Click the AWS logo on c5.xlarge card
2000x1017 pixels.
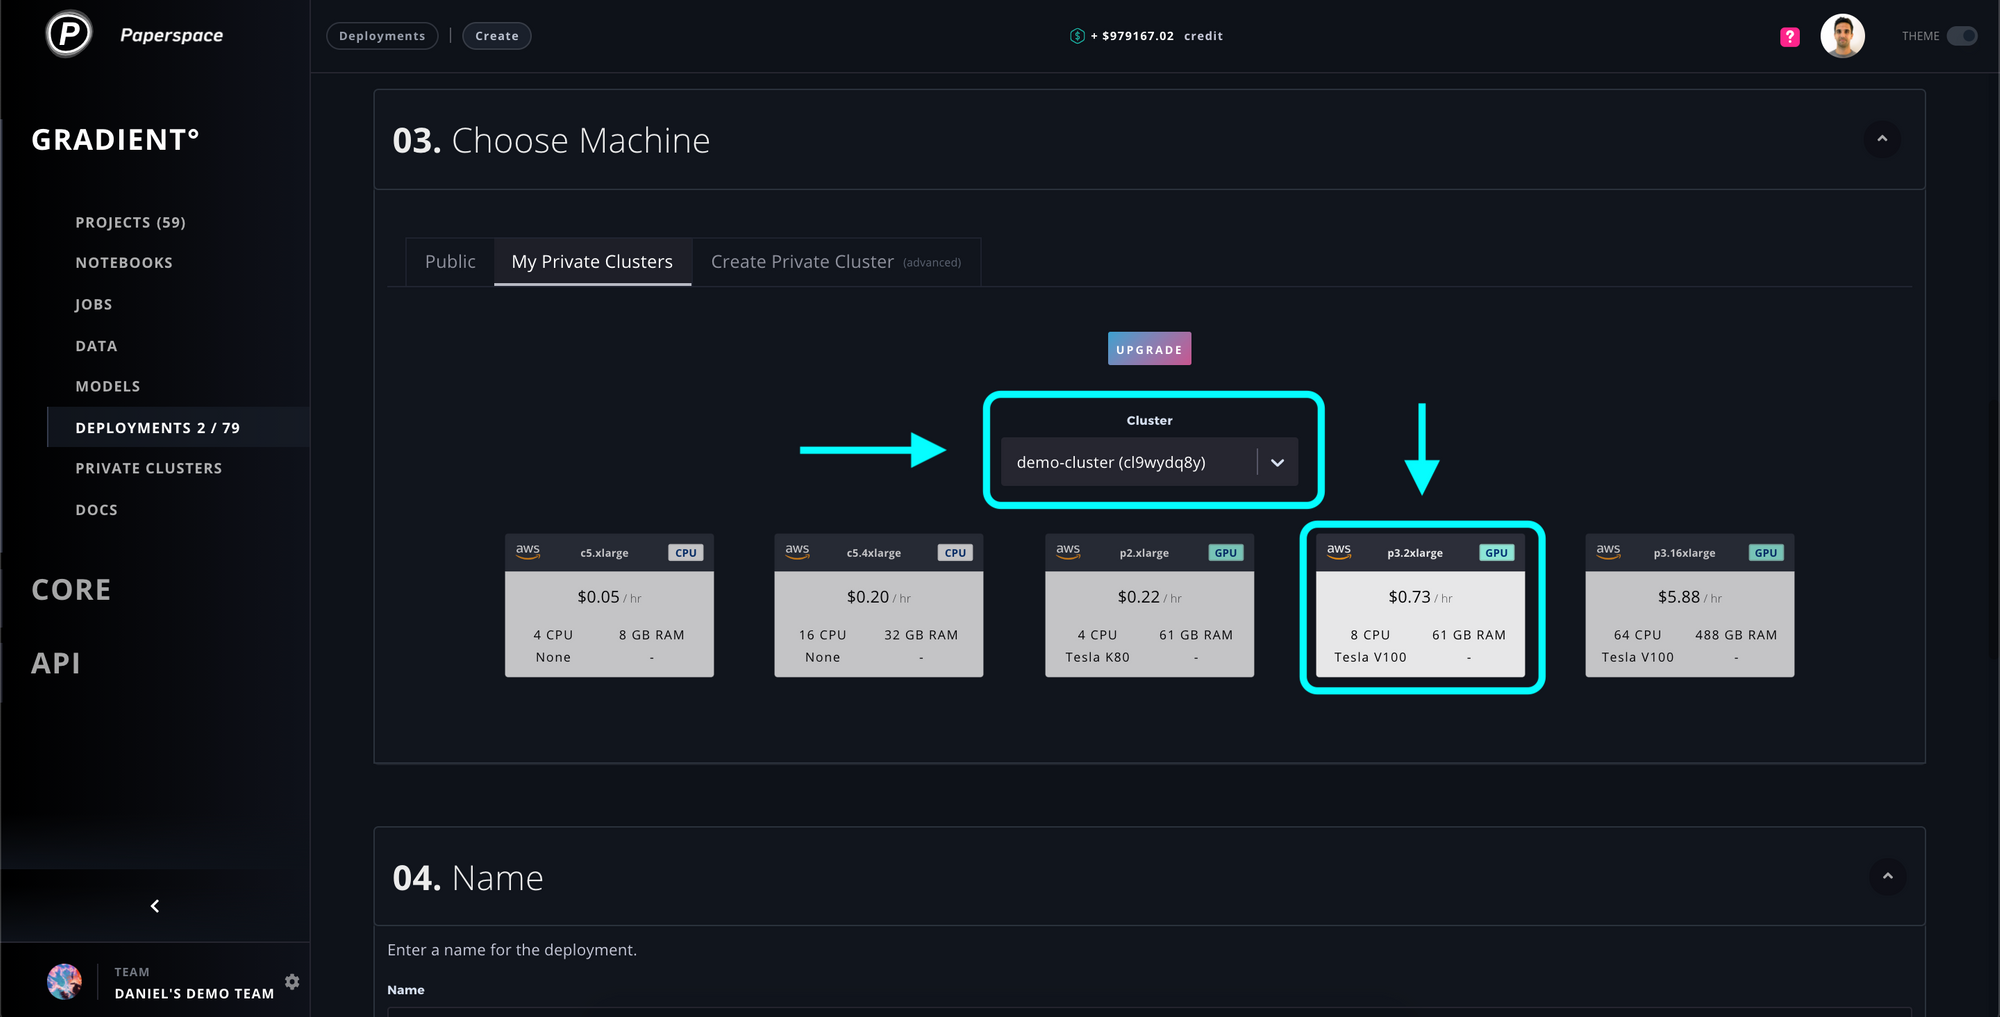528,551
